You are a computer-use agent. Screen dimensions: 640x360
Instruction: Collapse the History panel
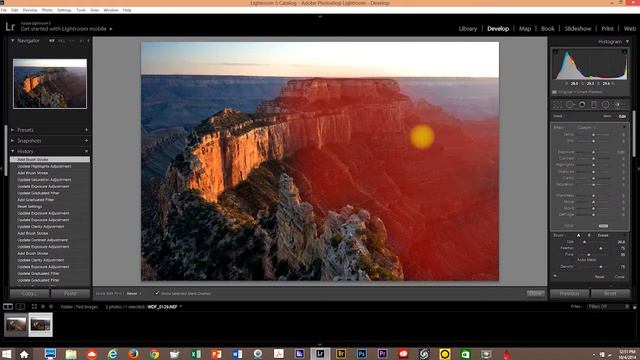coord(13,151)
